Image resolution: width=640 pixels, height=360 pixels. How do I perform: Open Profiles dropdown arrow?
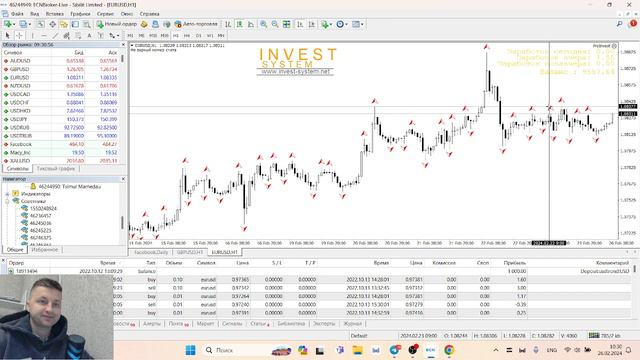(x=30, y=24)
